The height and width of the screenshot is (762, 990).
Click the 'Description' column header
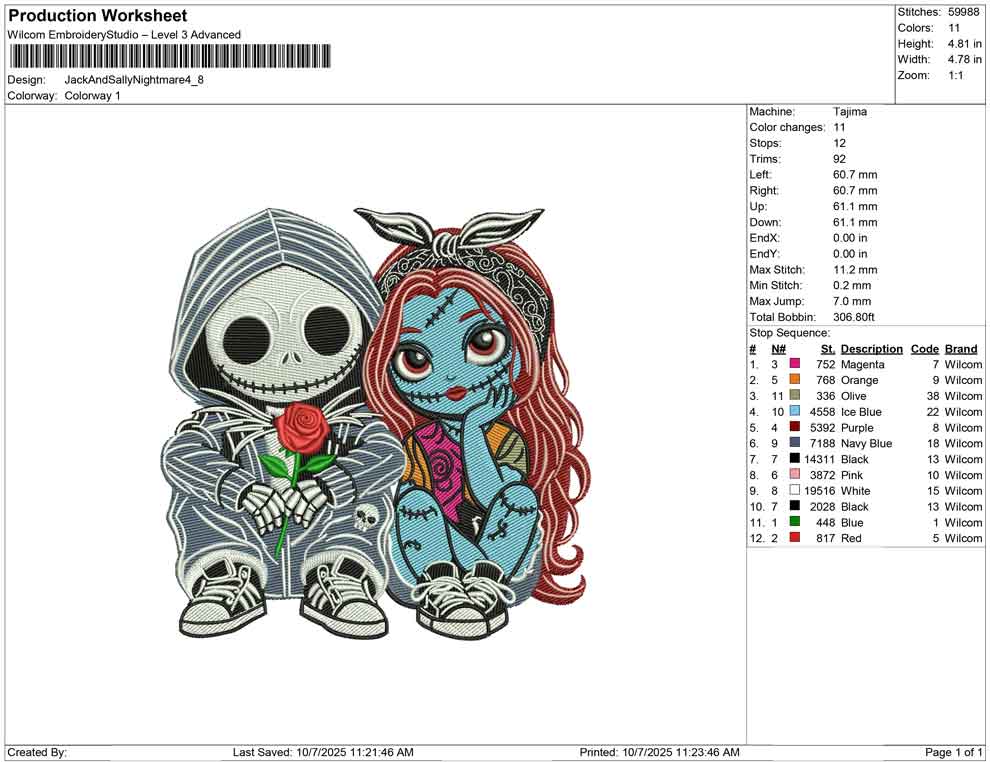click(x=871, y=348)
